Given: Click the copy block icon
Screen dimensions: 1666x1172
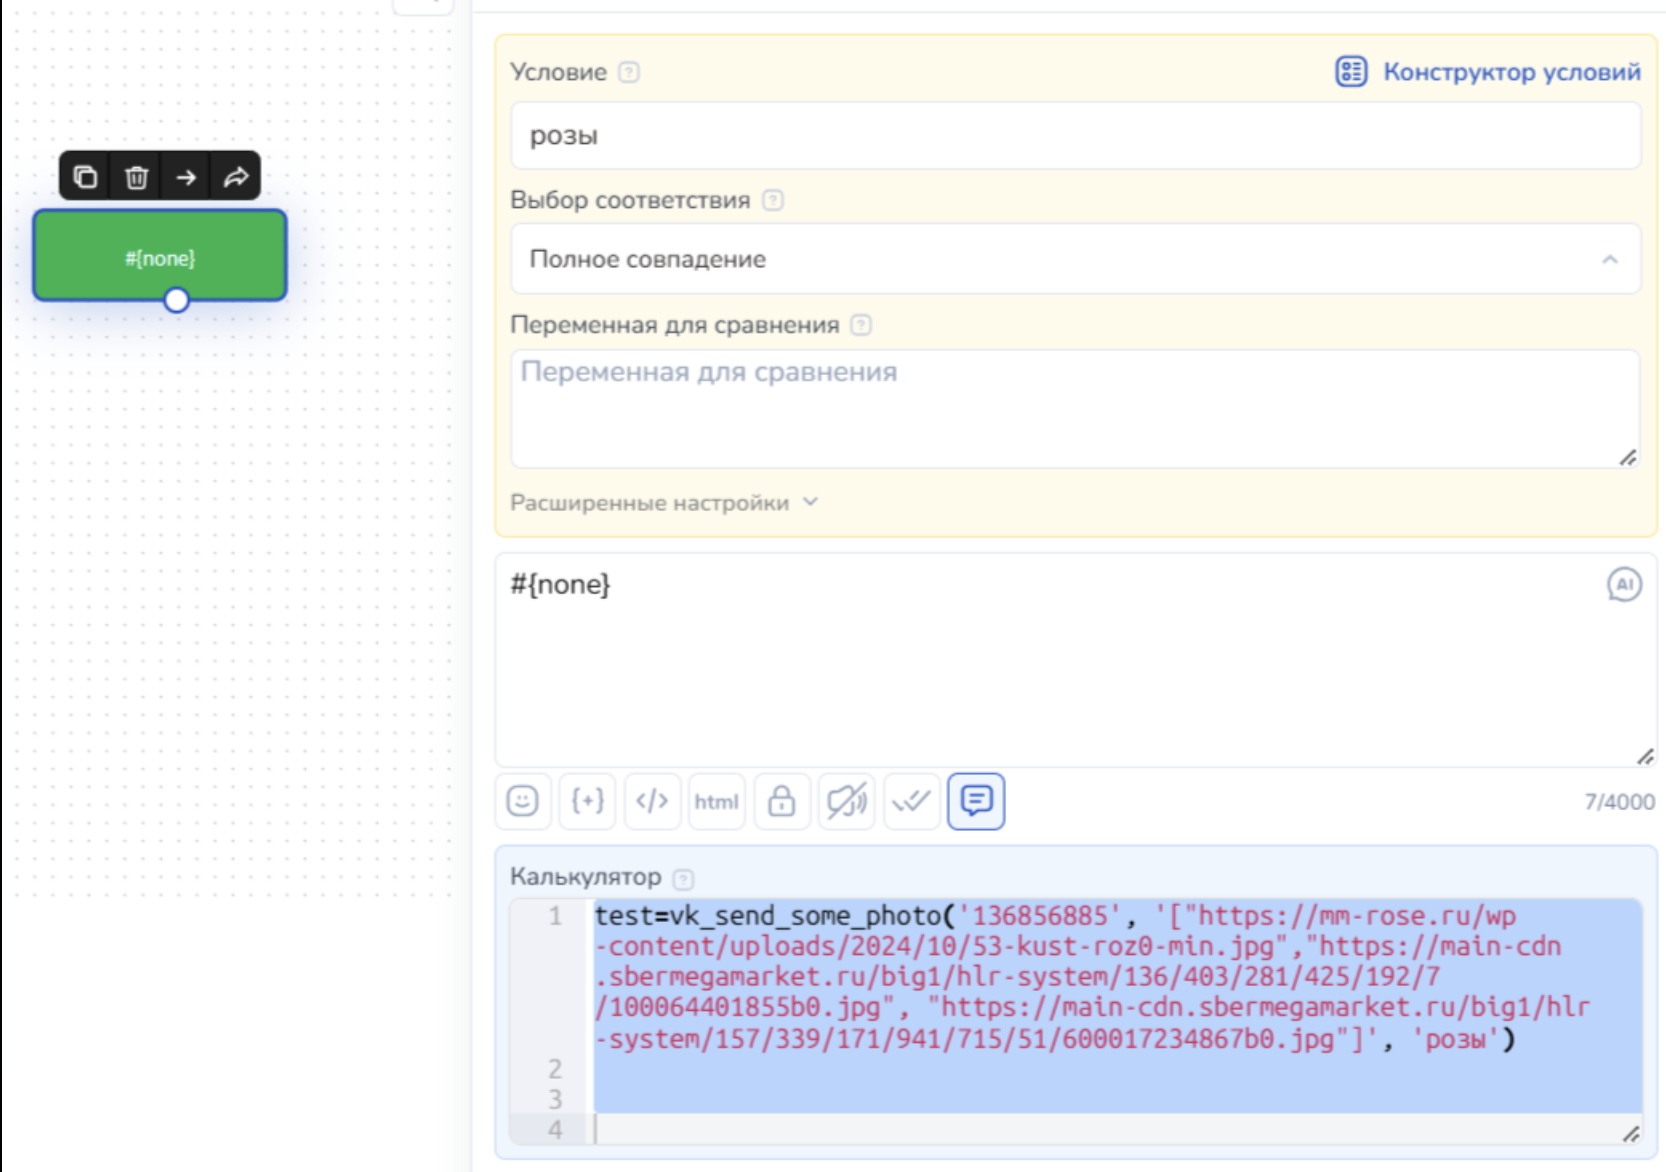Looking at the screenshot, I should 86,177.
